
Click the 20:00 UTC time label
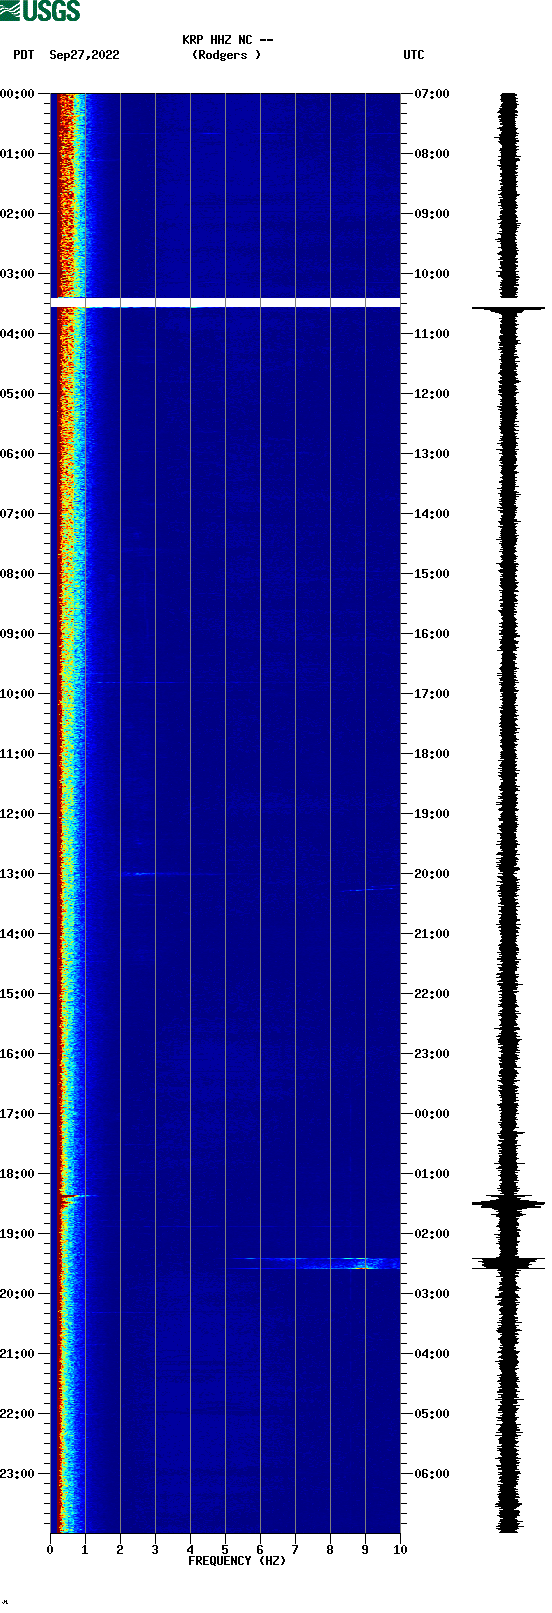pyautogui.click(x=432, y=874)
